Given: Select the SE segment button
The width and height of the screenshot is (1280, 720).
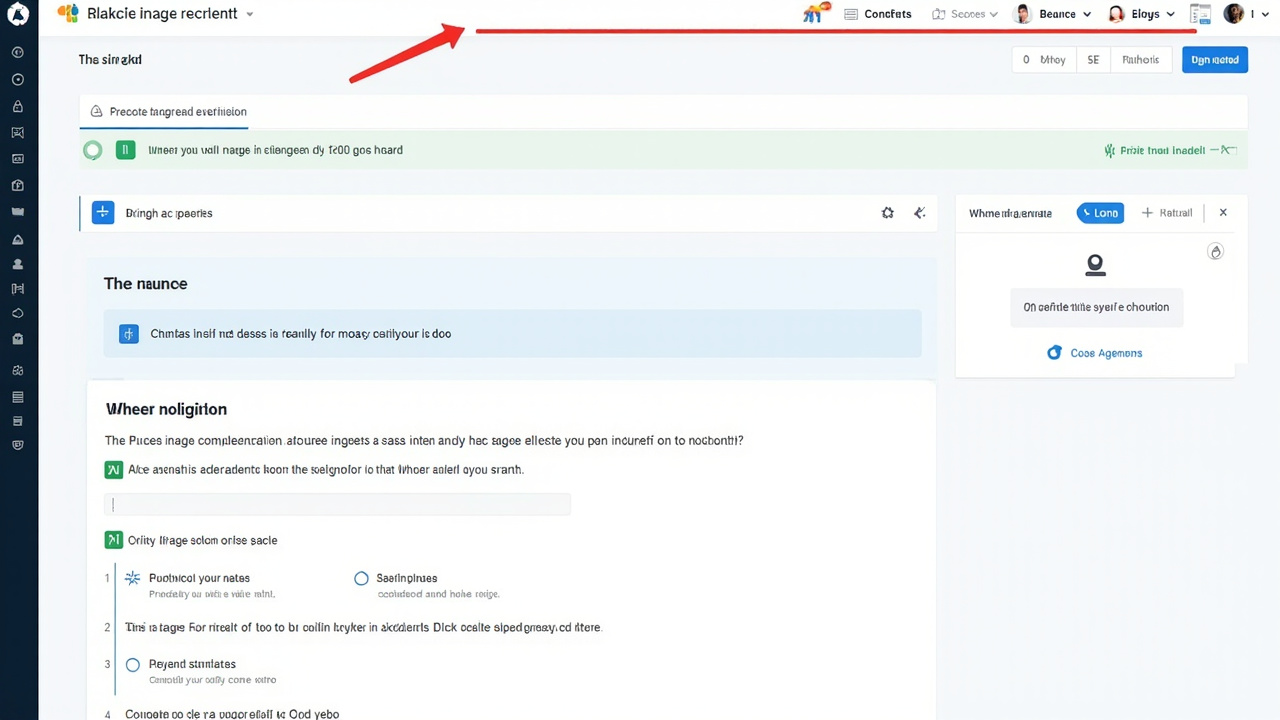Looking at the screenshot, I should [x=1093, y=60].
